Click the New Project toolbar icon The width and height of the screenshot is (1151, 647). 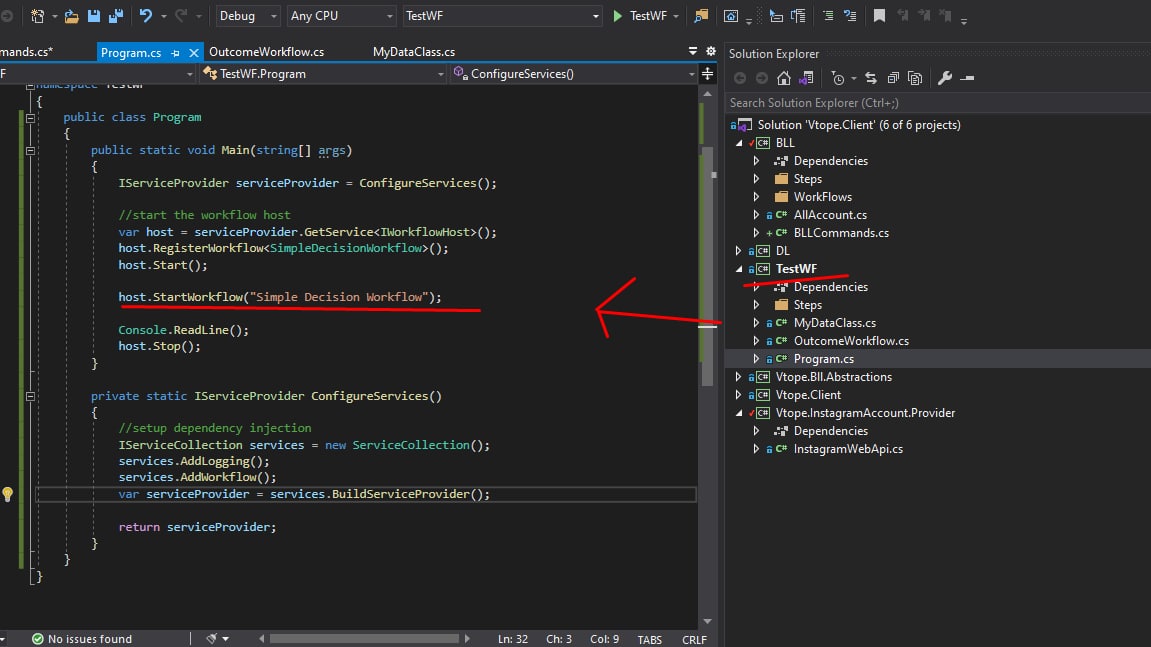click(x=37, y=15)
